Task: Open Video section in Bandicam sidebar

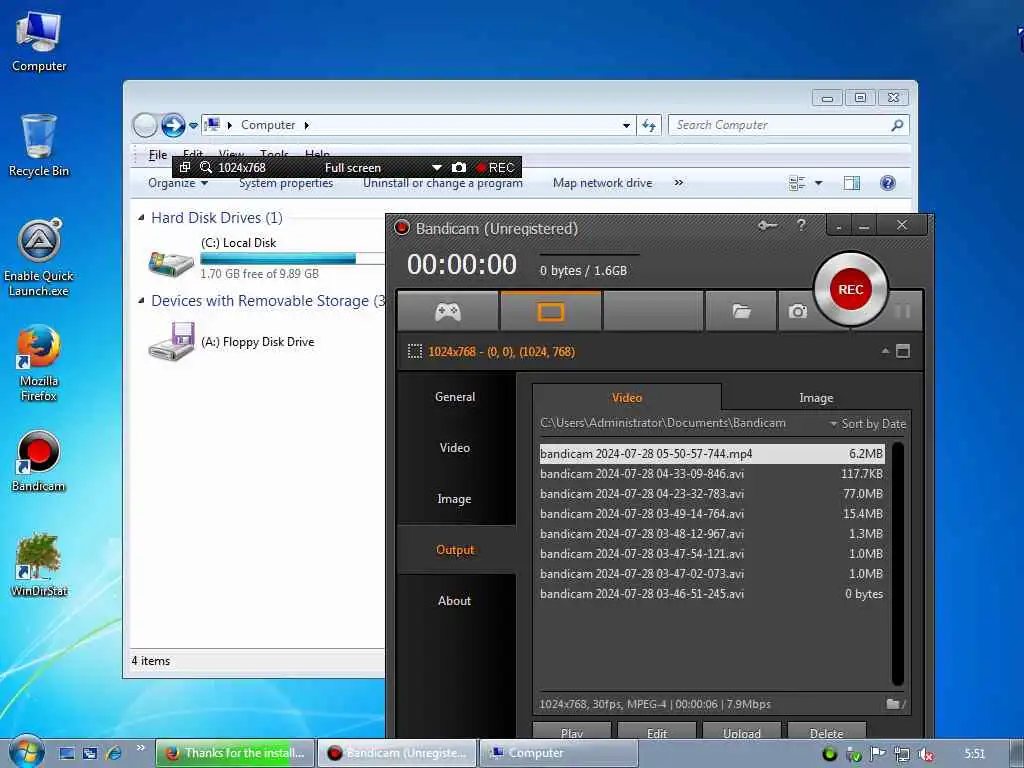Action: click(455, 447)
